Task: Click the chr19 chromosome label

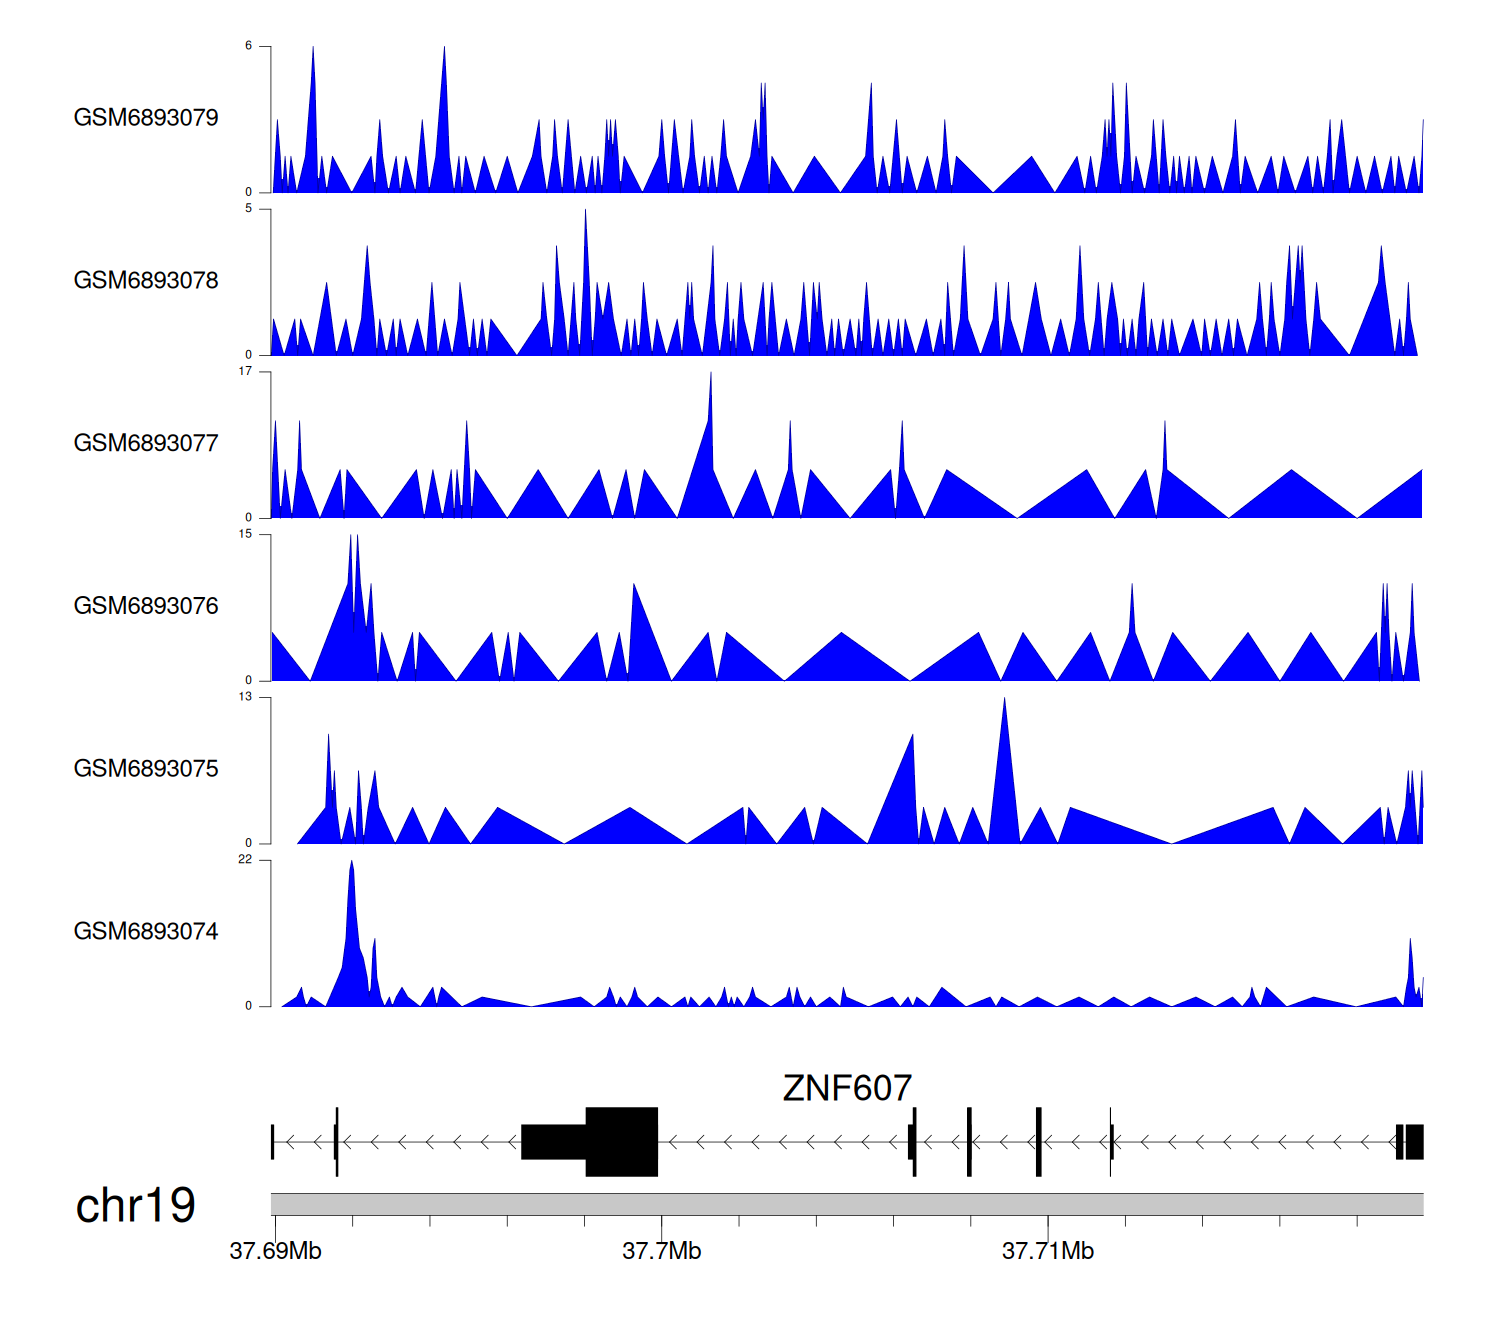Action: [x=135, y=1205]
